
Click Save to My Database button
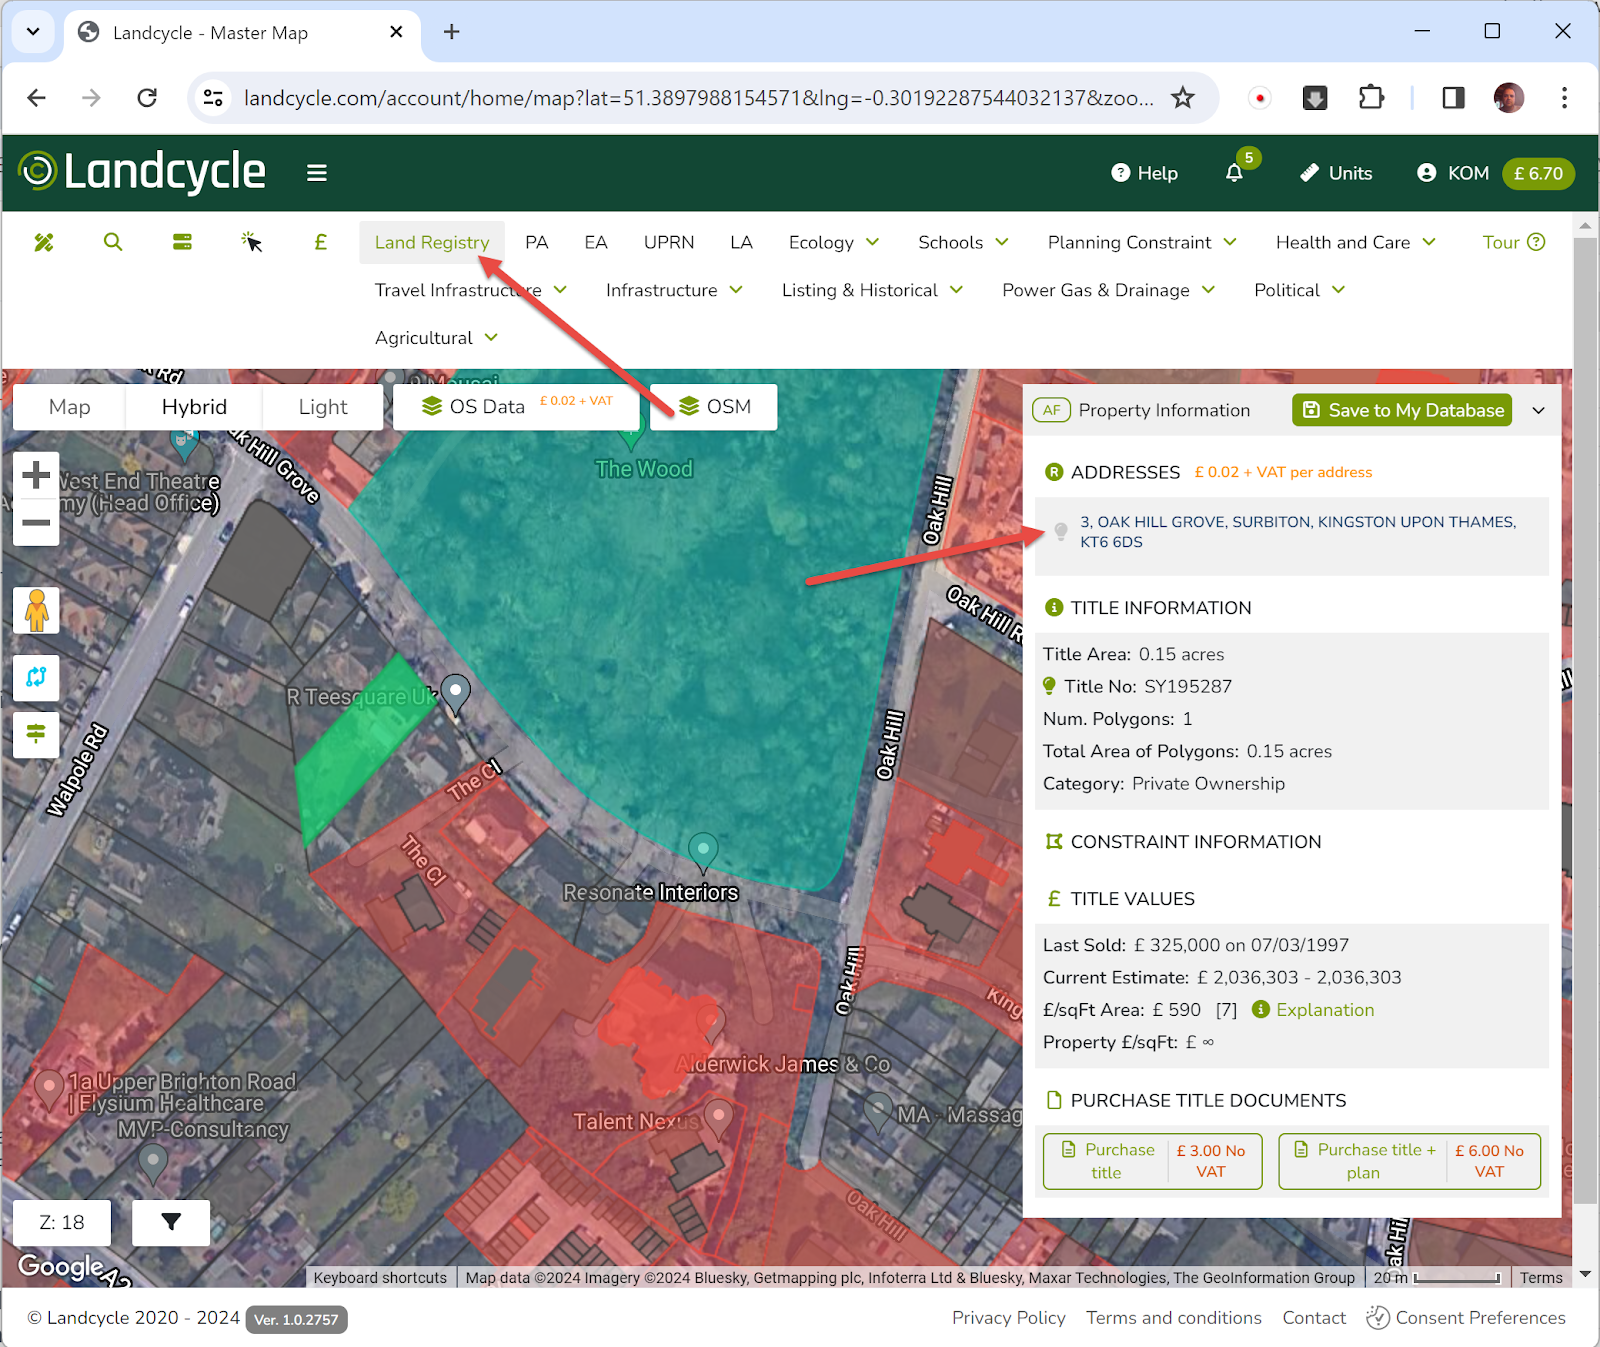pos(1402,410)
